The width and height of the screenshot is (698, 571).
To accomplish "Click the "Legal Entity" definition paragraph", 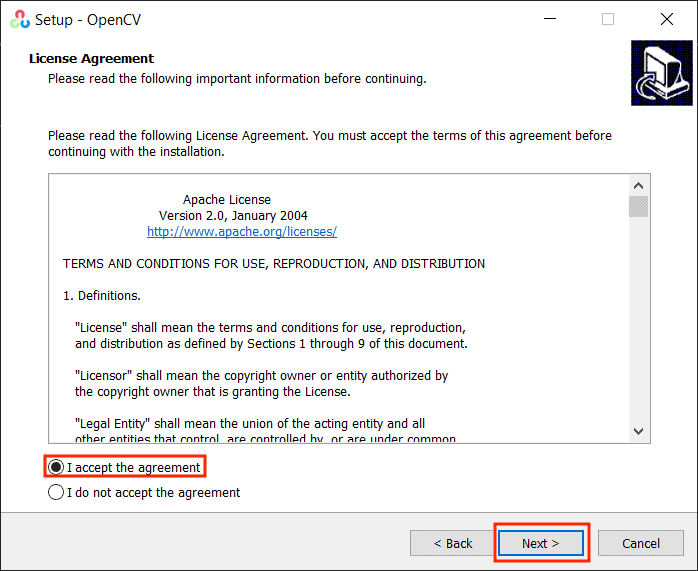I will click(265, 431).
